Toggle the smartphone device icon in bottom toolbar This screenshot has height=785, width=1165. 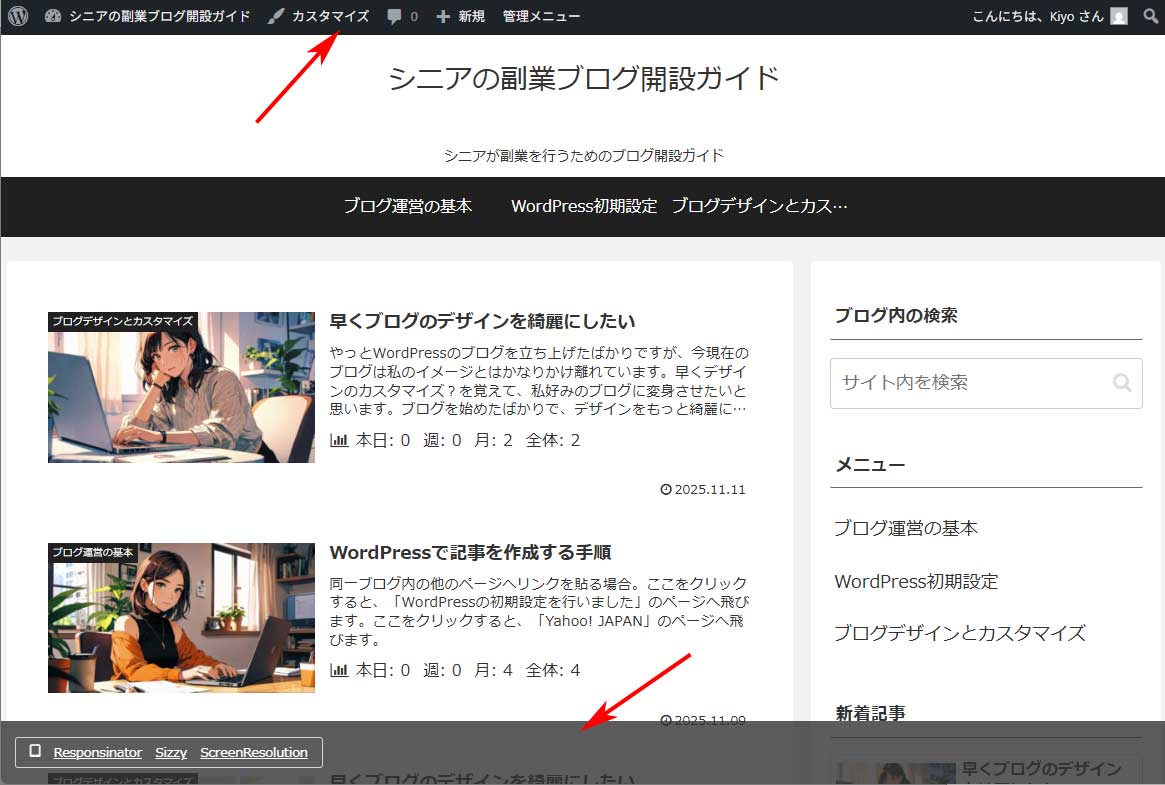point(34,751)
